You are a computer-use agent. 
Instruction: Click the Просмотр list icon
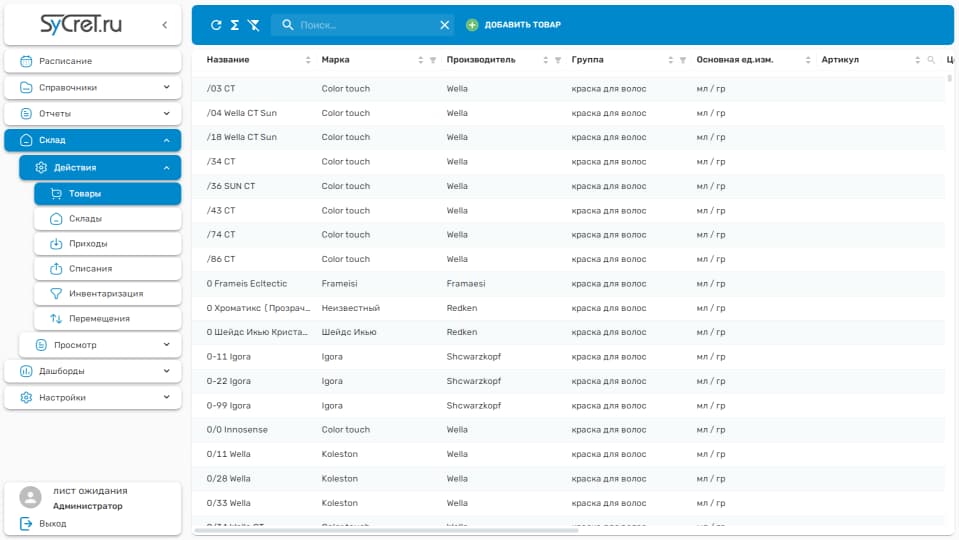tap(41, 345)
